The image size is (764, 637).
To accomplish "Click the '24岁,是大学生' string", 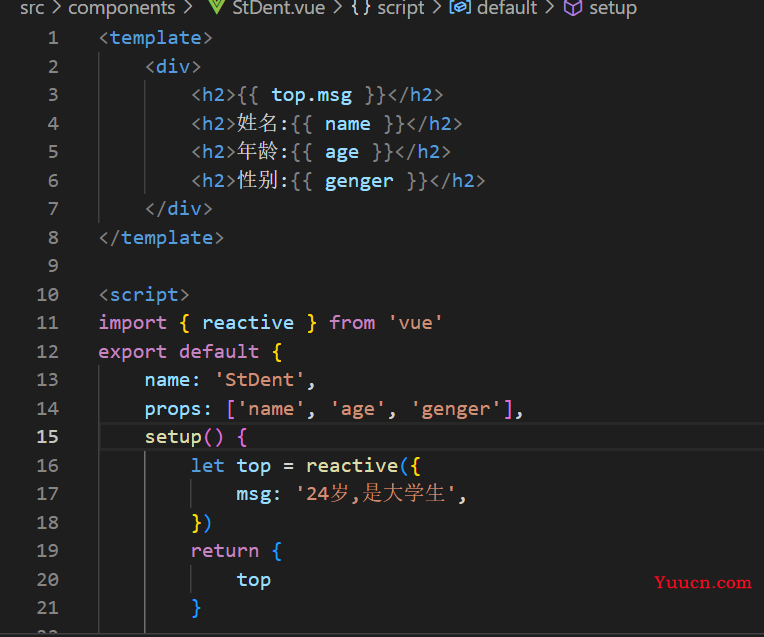I will pos(376,493).
